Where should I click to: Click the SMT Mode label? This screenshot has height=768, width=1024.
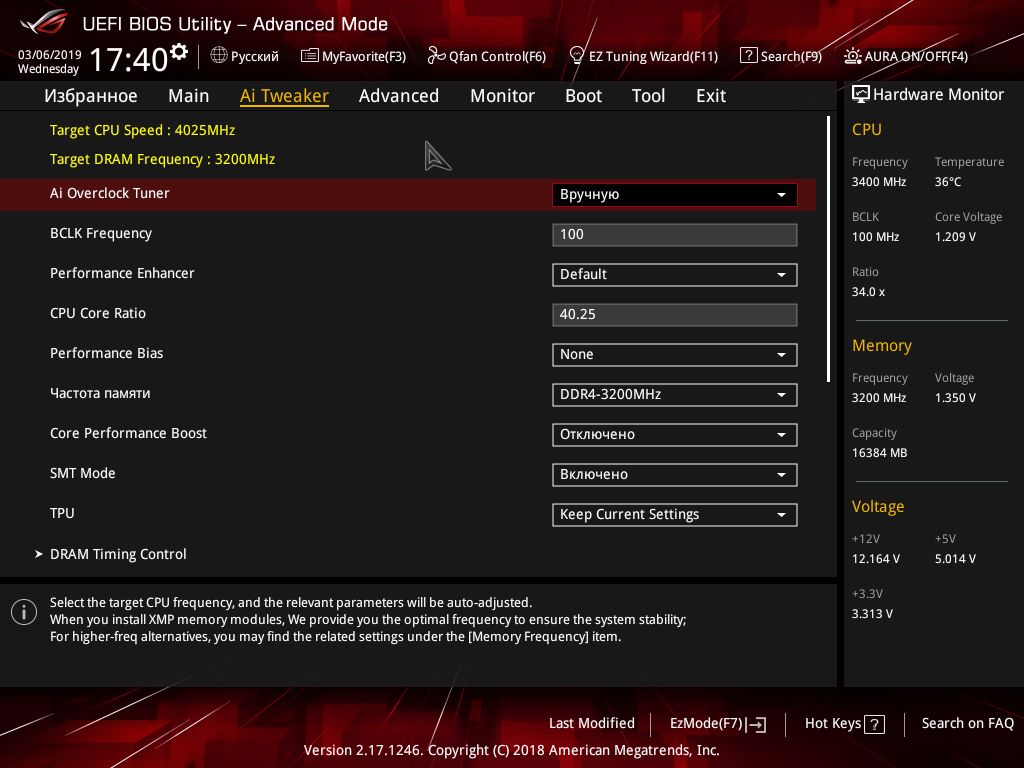click(x=82, y=473)
